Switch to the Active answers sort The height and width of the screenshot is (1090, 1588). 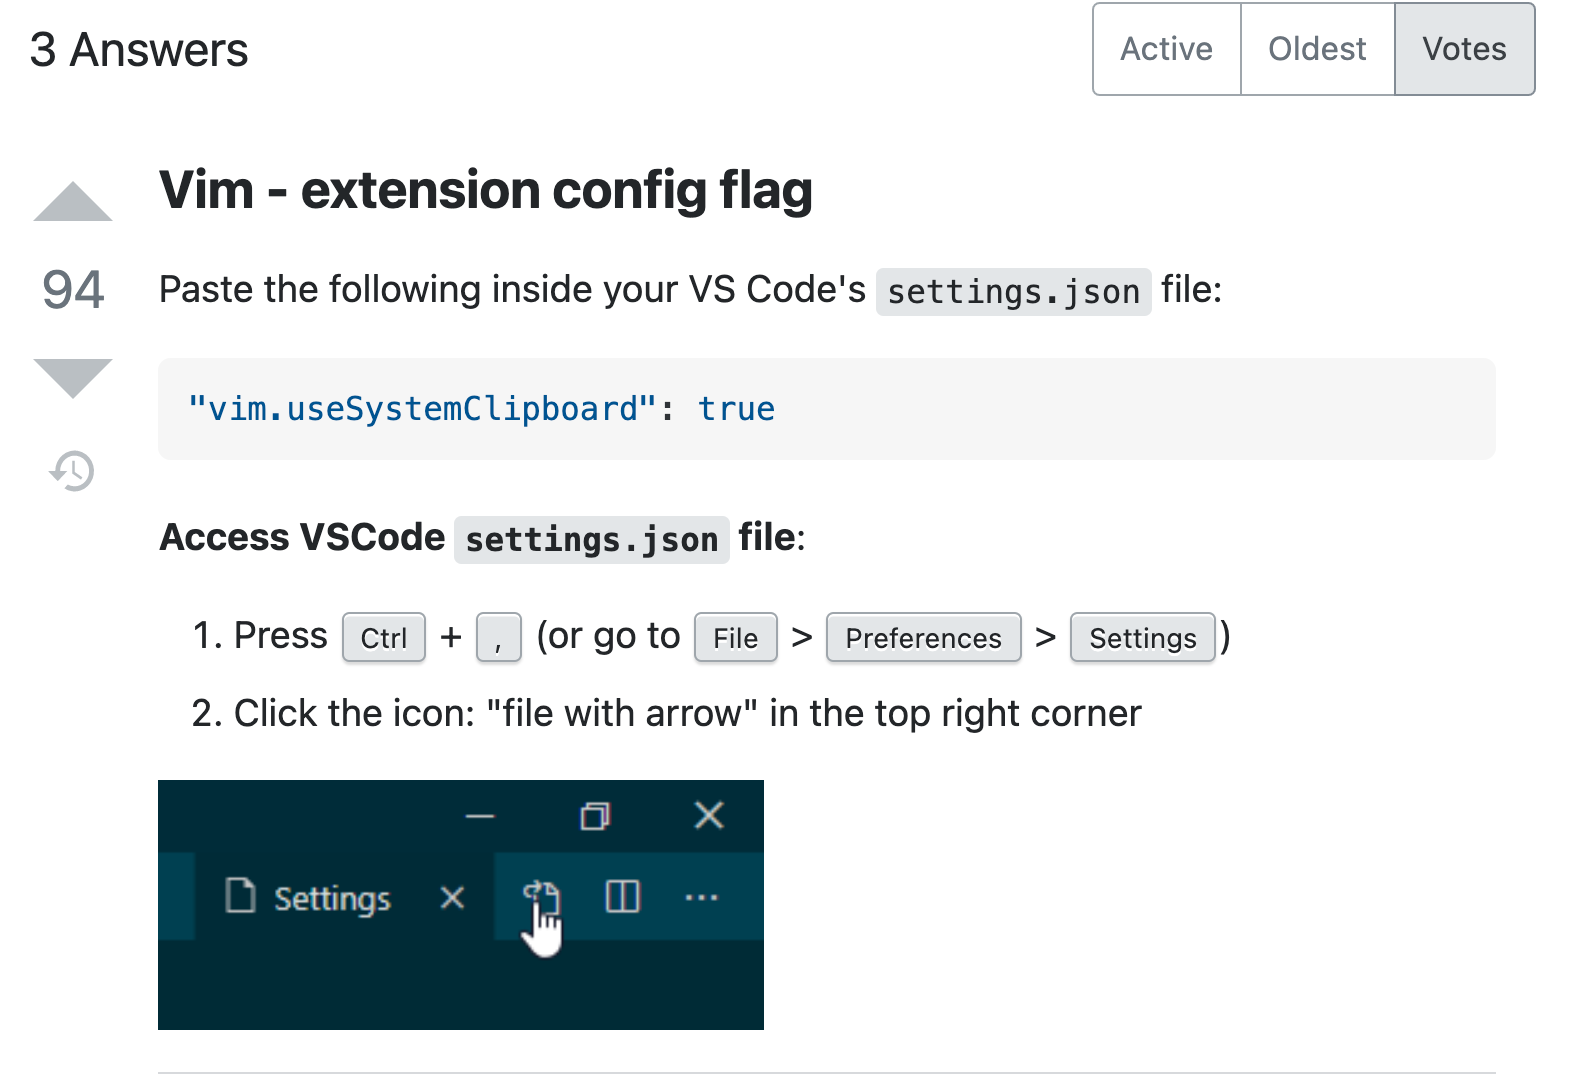coord(1165,48)
